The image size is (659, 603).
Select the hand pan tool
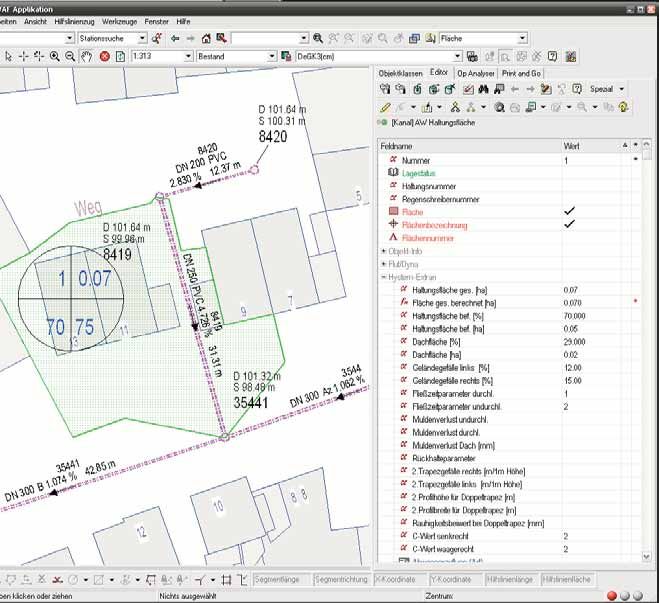coord(87,56)
